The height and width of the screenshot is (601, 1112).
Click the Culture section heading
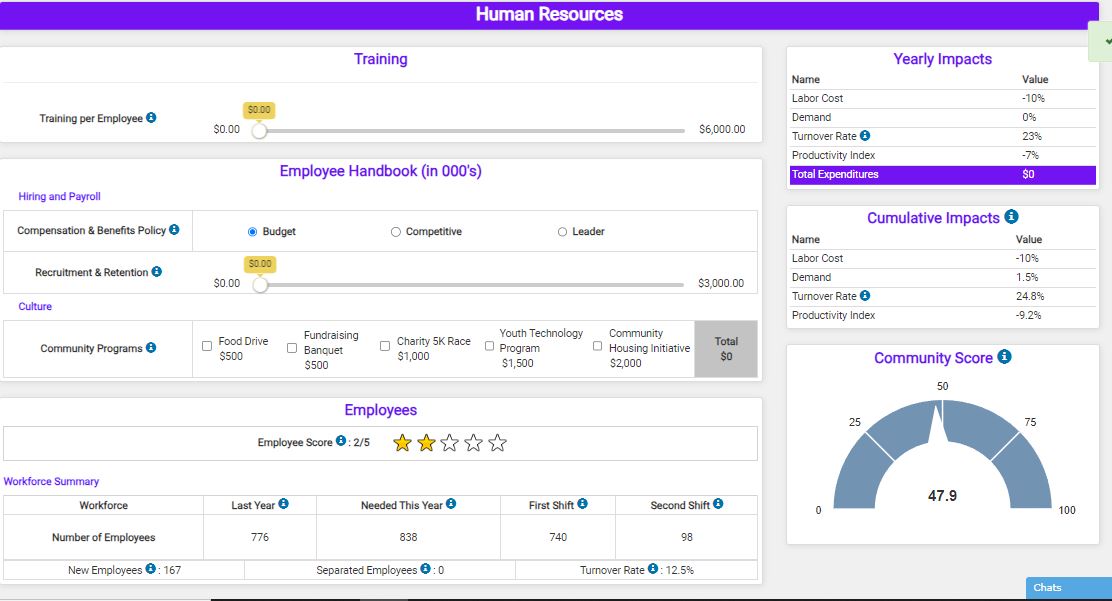35,307
